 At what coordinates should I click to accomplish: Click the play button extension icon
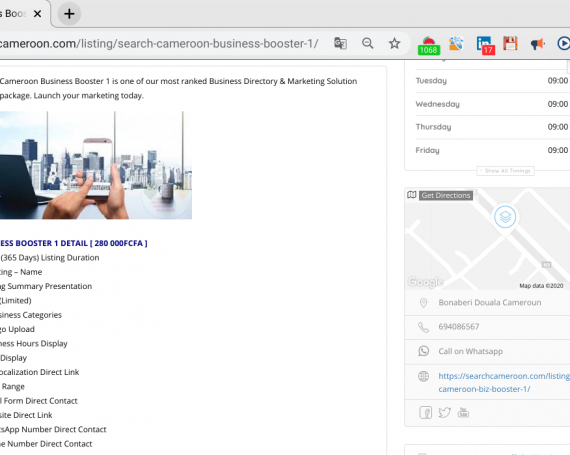564,44
